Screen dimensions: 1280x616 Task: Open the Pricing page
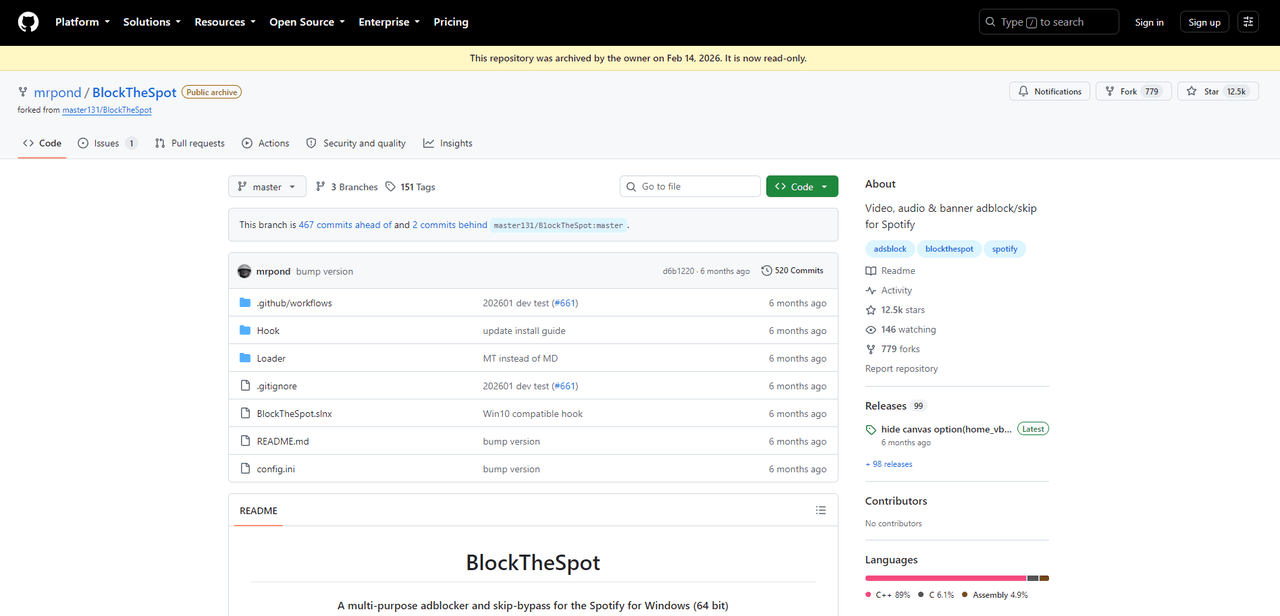(451, 22)
